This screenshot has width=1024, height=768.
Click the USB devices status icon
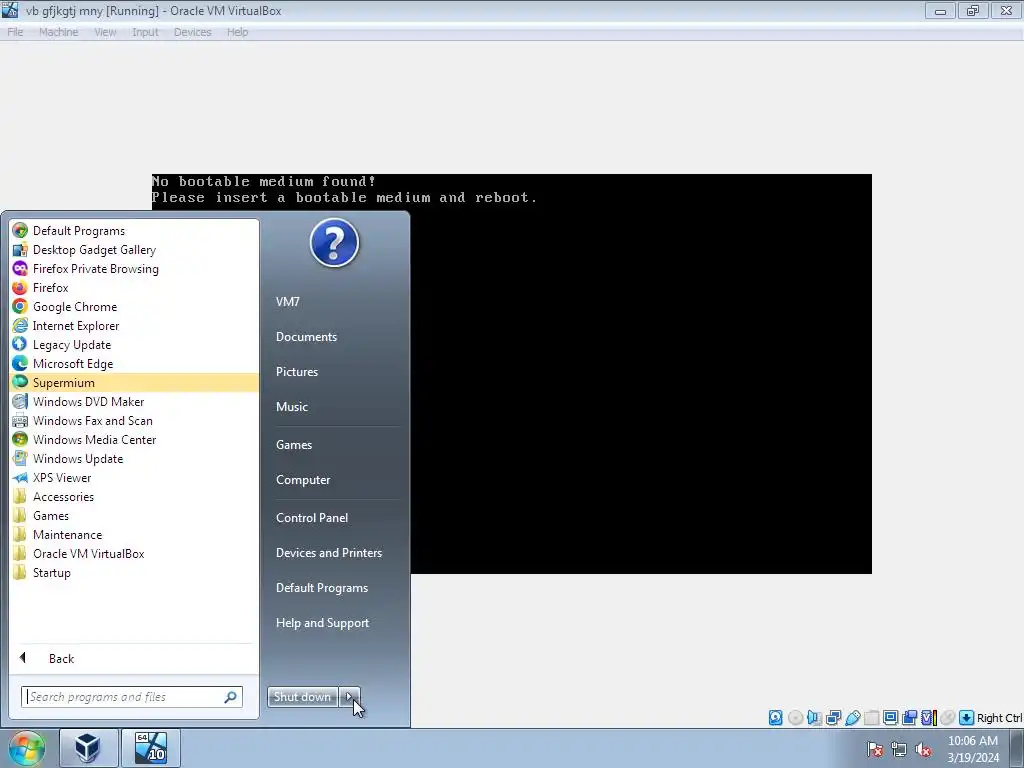(x=852, y=718)
